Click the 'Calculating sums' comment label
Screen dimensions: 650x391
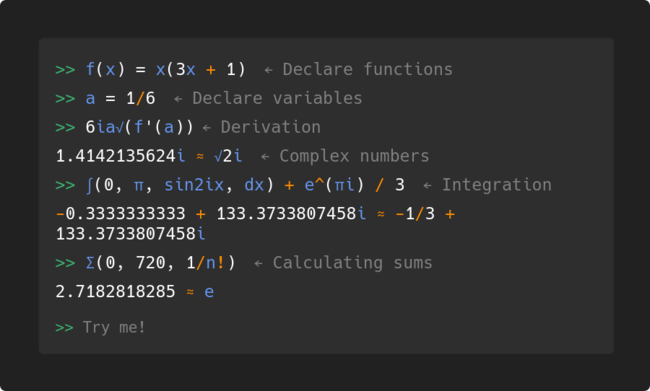(x=352, y=263)
